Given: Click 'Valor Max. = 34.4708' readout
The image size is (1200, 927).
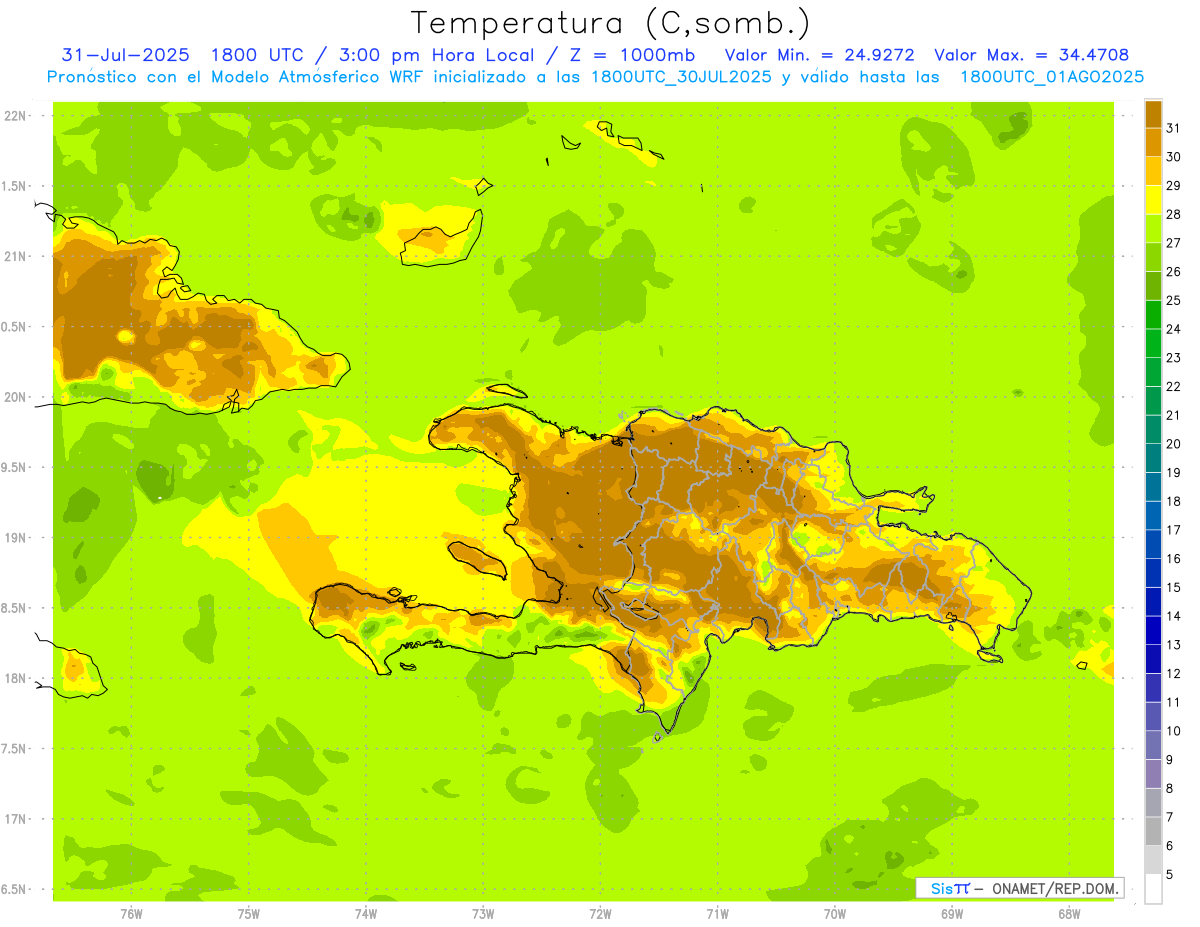Looking at the screenshot, I should (x=1032, y=55).
